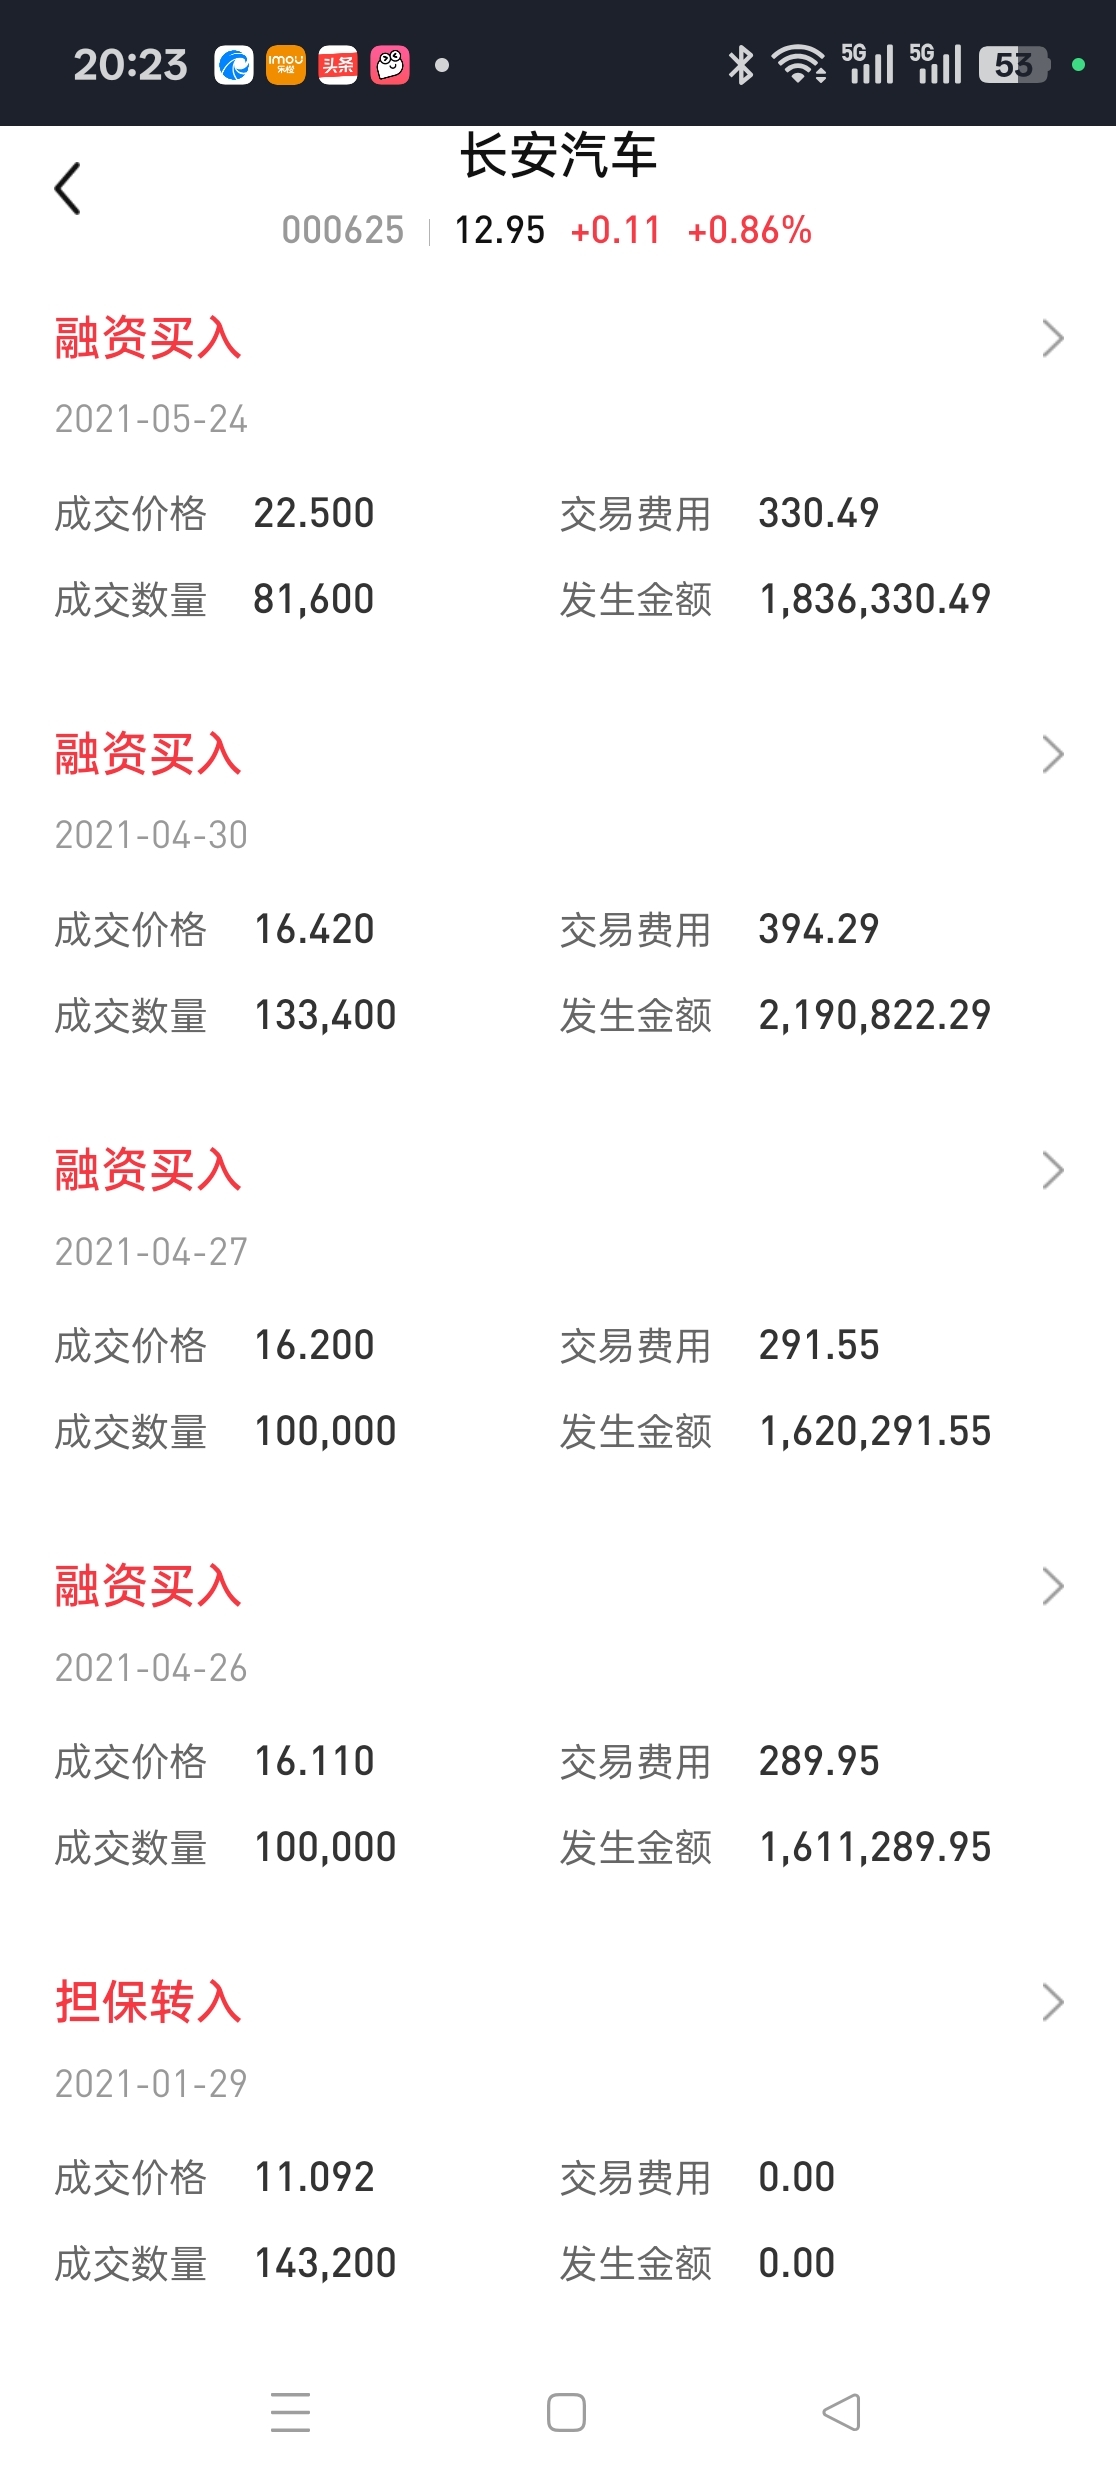Viewport: 1116px width, 2484px height.
Task: Expand the 担保转入 2021-01-29 record chevron
Action: 1052,2003
